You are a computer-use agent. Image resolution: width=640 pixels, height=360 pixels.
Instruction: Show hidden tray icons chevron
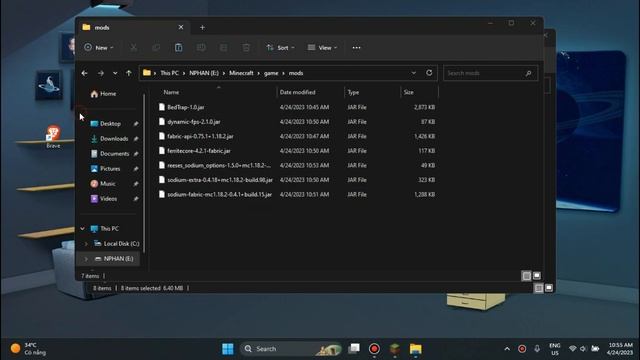(507, 349)
